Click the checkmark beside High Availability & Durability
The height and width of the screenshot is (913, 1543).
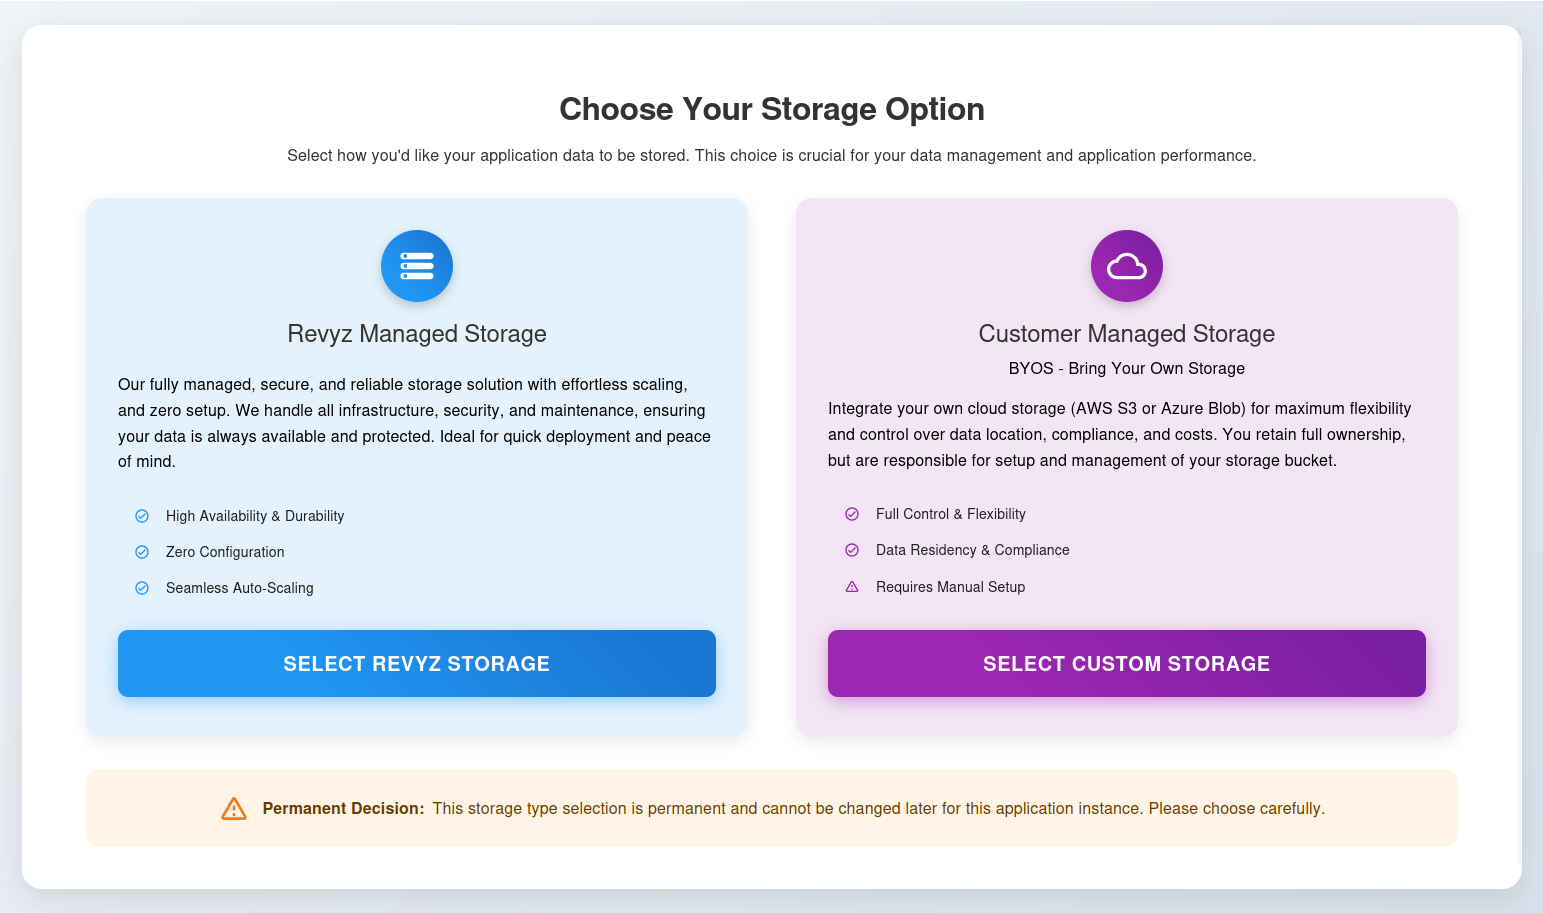(x=142, y=516)
